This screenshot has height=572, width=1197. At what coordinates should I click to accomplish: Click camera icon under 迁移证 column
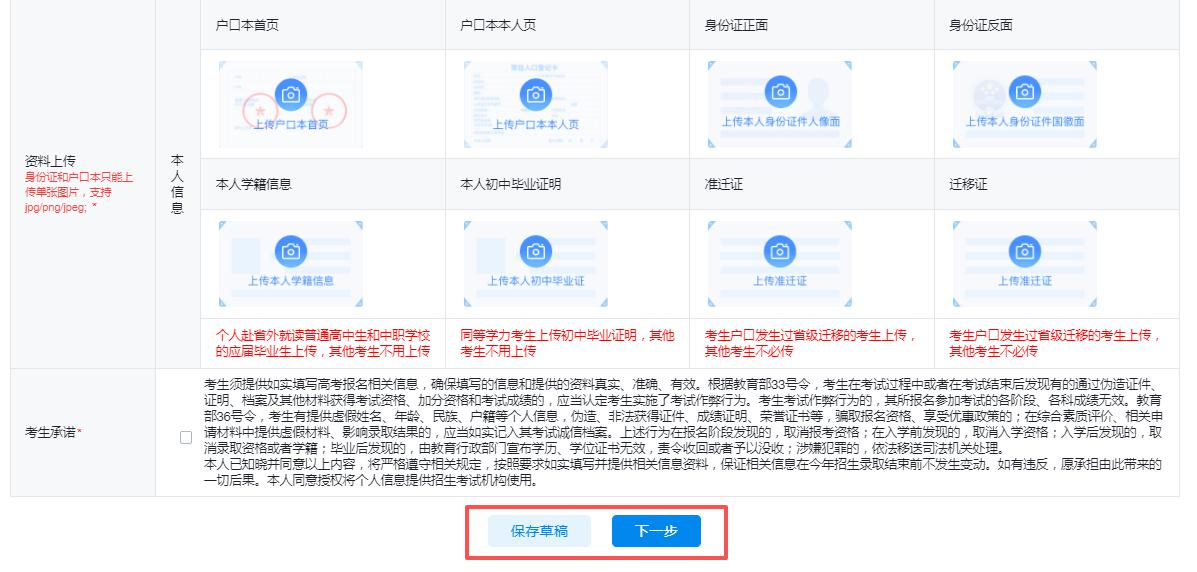pos(1024,251)
